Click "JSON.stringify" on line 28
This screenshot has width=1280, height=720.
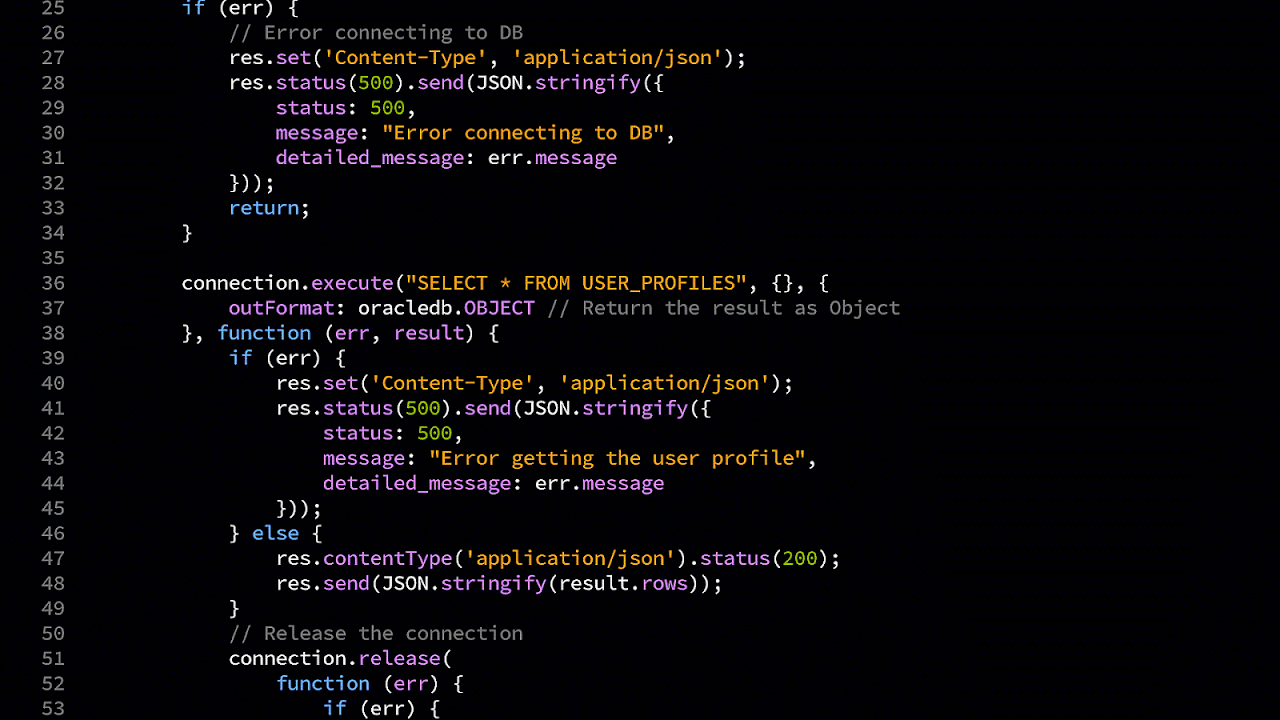pos(558,83)
